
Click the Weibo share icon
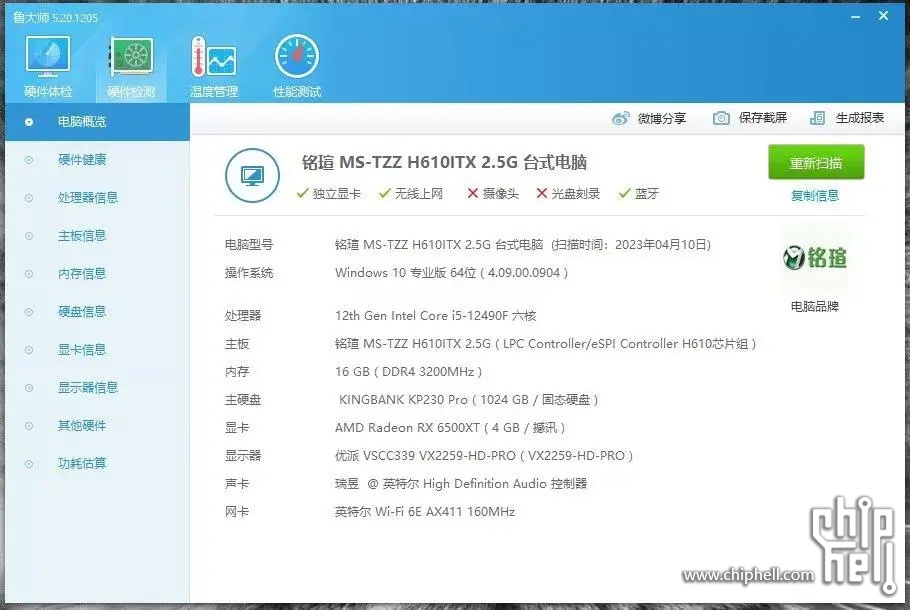tap(620, 118)
